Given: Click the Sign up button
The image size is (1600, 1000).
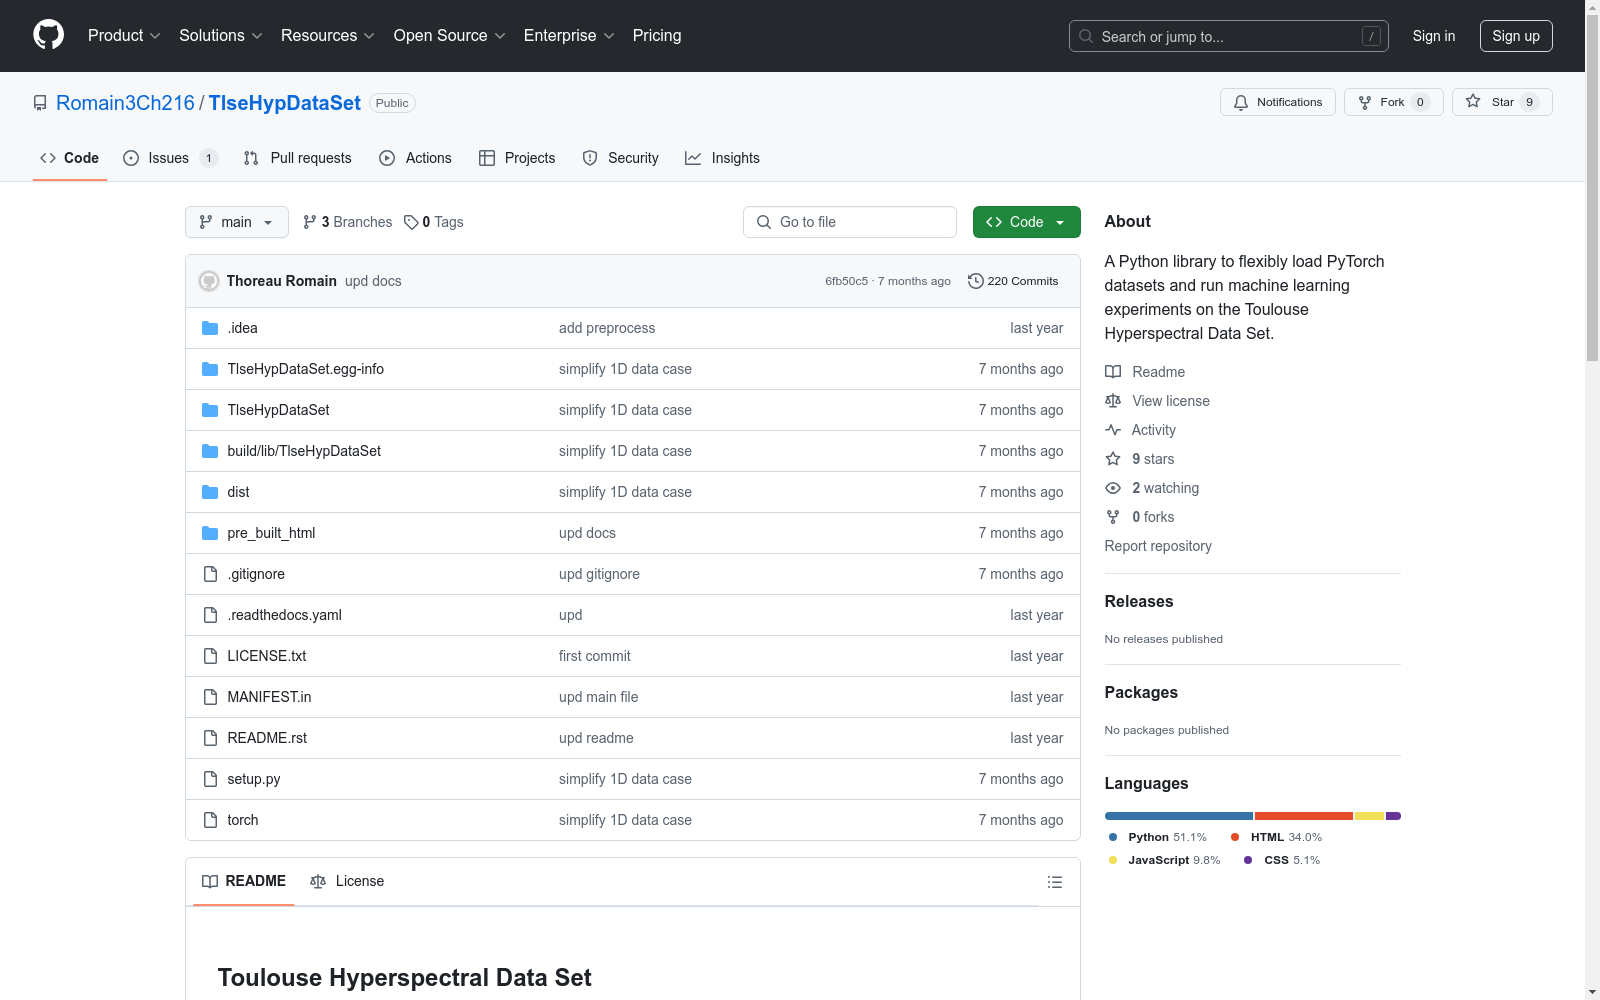Looking at the screenshot, I should coord(1516,36).
